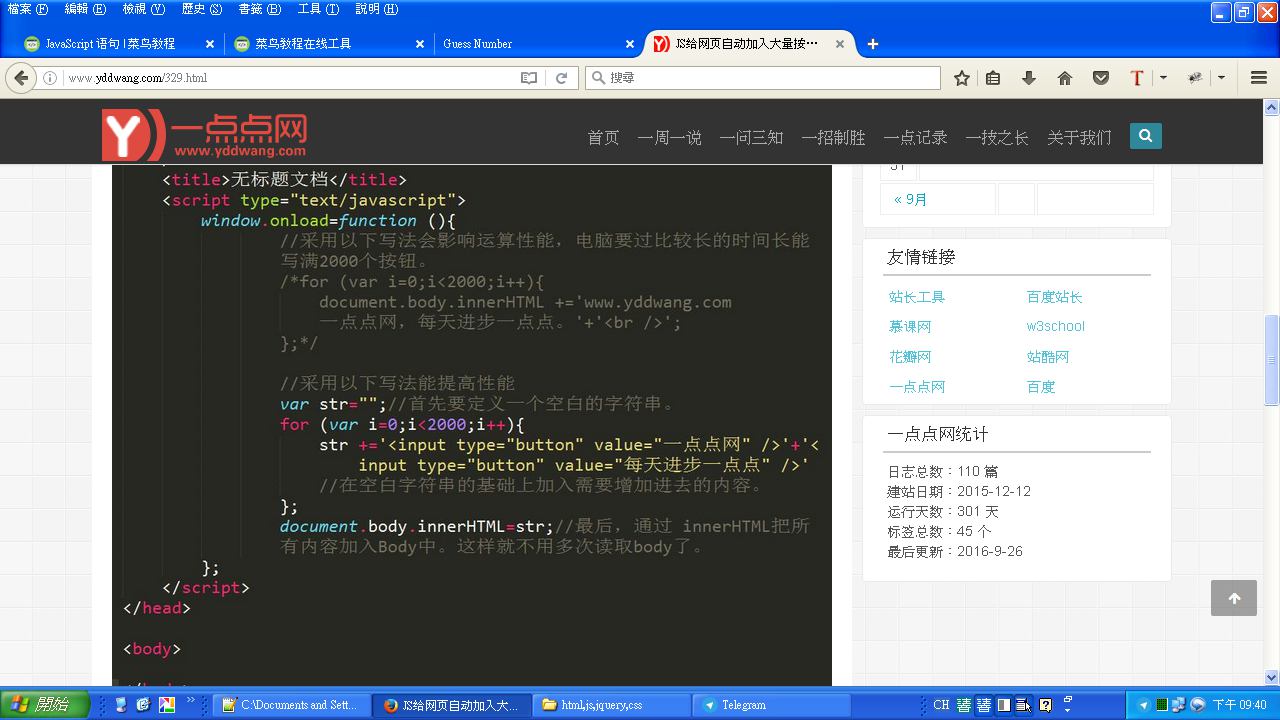Open the 編輯 menu
1280x720 pixels.
pyautogui.click(x=85, y=9)
